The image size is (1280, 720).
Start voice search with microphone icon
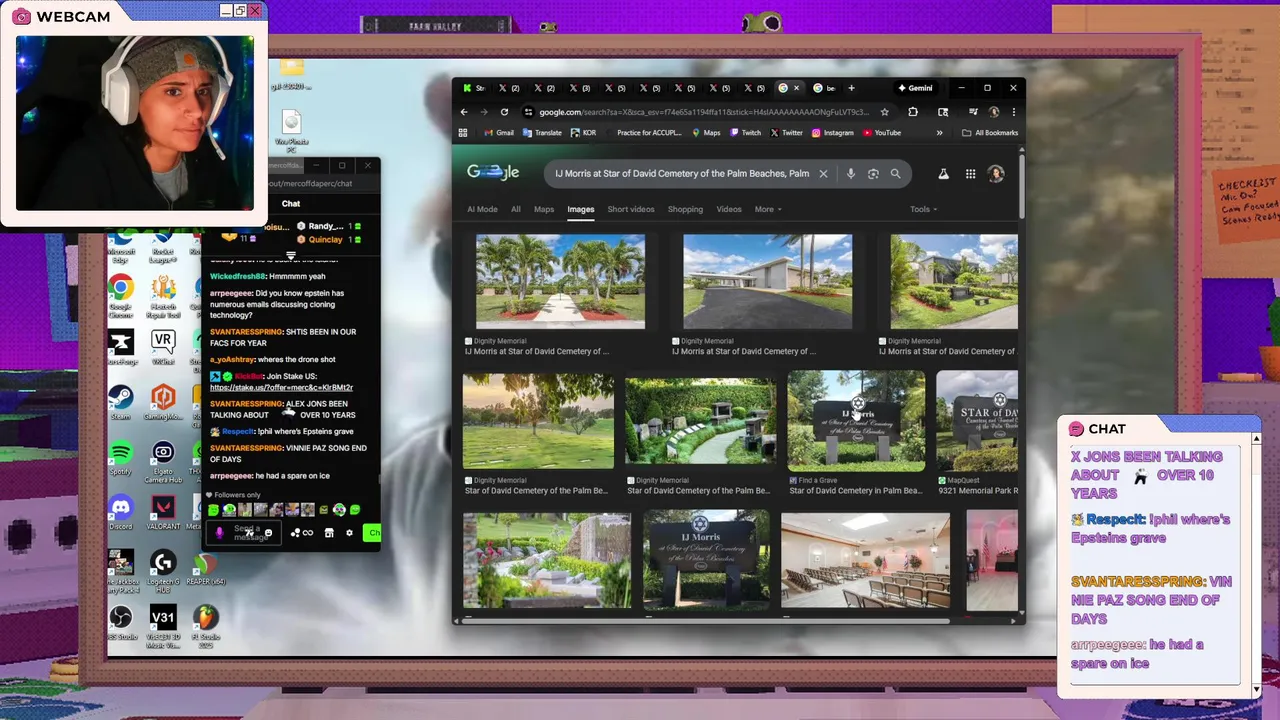point(851,173)
